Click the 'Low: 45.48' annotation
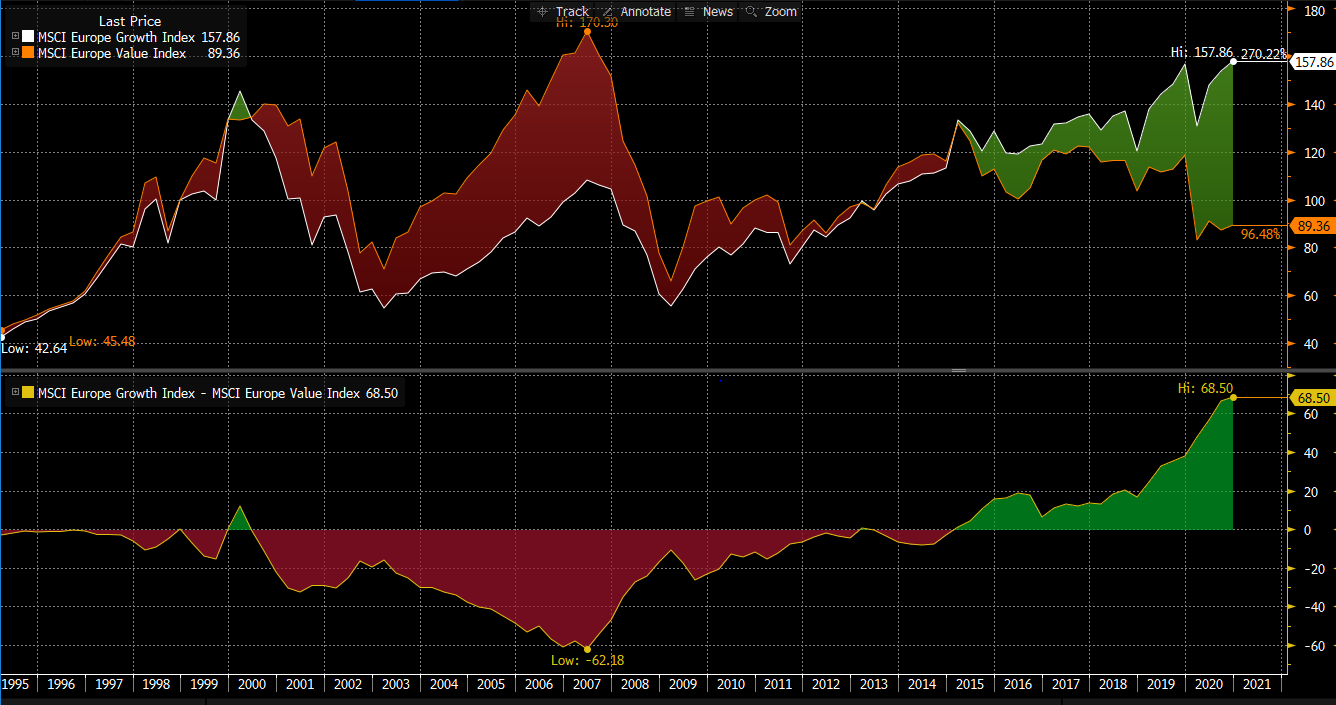The height and width of the screenshot is (705, 1336). (102, 341)
